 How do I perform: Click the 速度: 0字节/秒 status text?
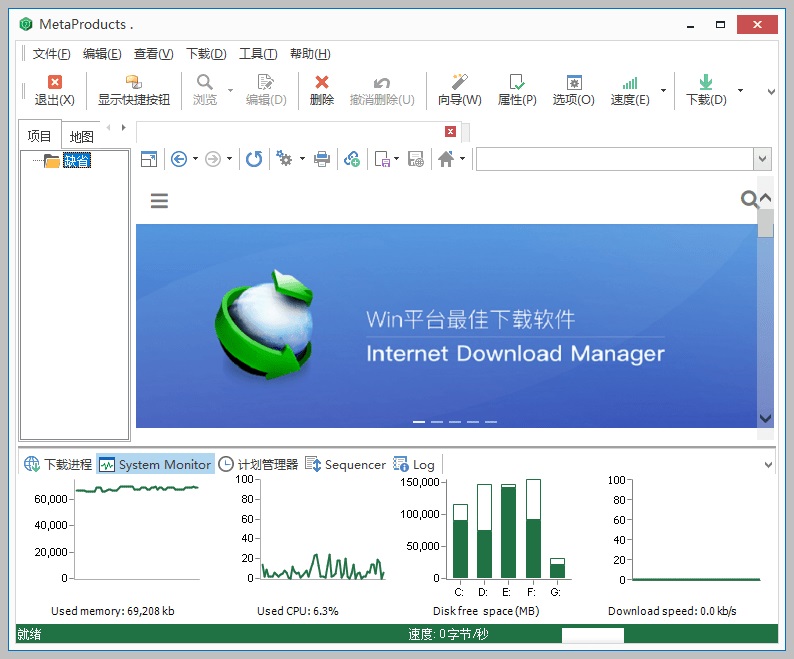point(448,634)
